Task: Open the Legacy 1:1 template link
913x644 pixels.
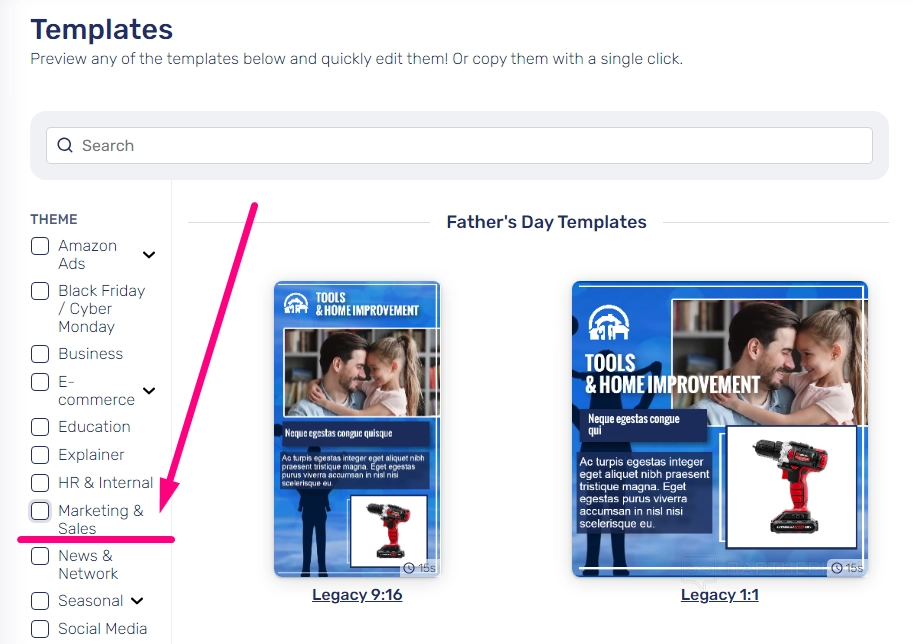Action: click(720, 595)
